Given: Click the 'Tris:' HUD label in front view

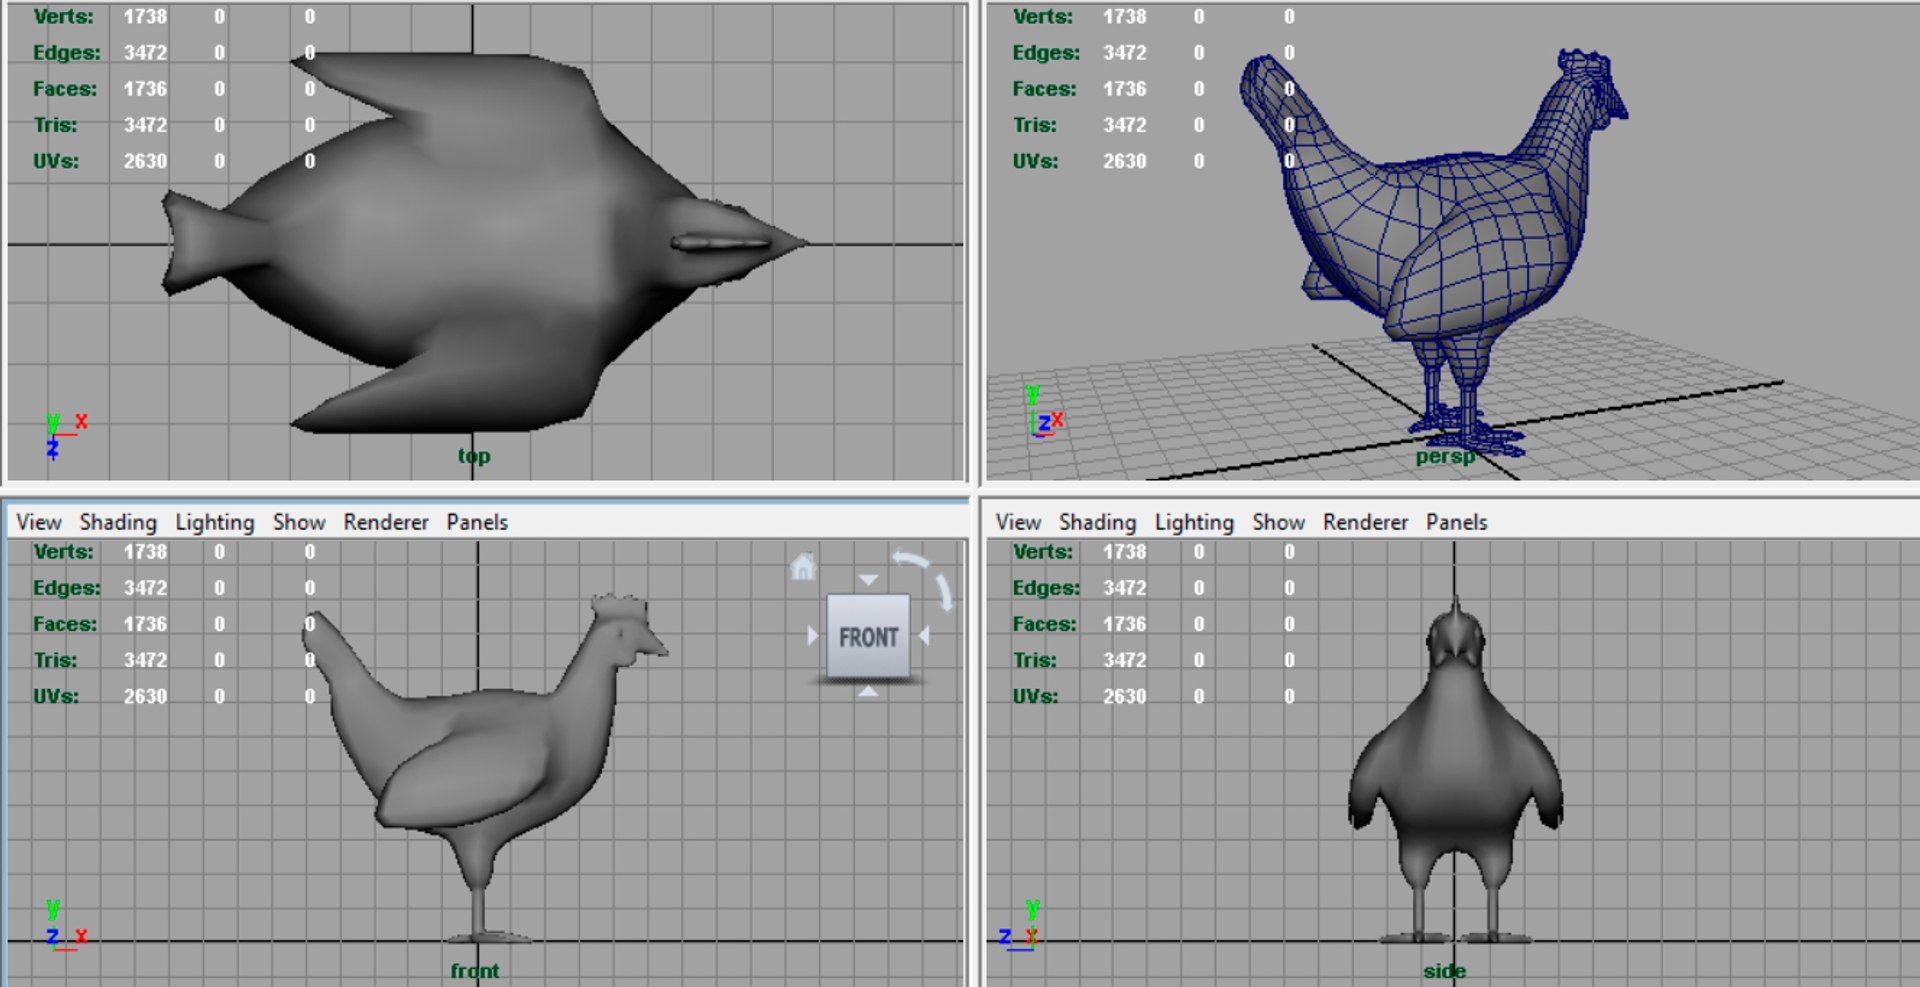Looking at the screenshot, I should point(55,660).
